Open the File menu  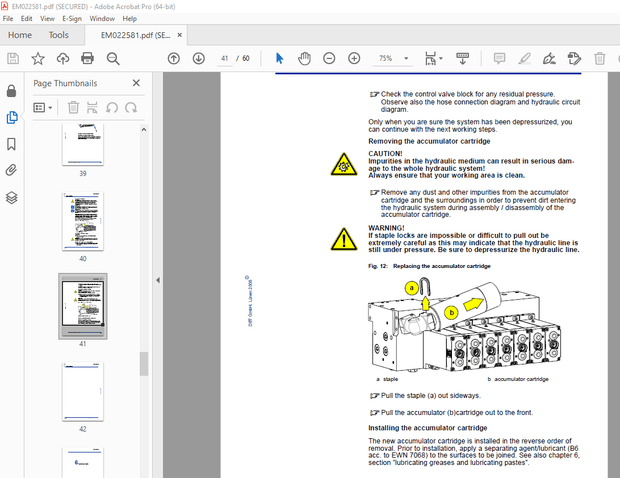(x=8, y=19)
